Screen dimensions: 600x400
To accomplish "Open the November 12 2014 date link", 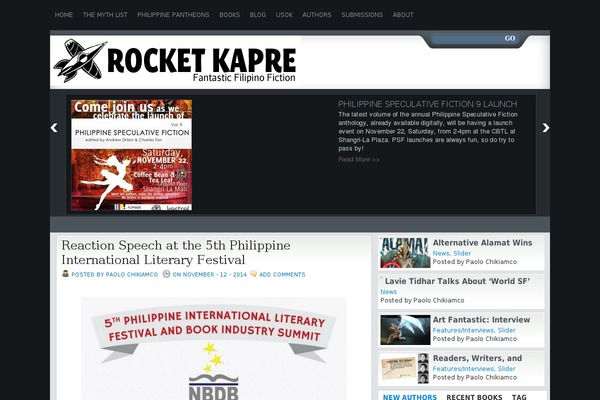I will pos(209,274).
